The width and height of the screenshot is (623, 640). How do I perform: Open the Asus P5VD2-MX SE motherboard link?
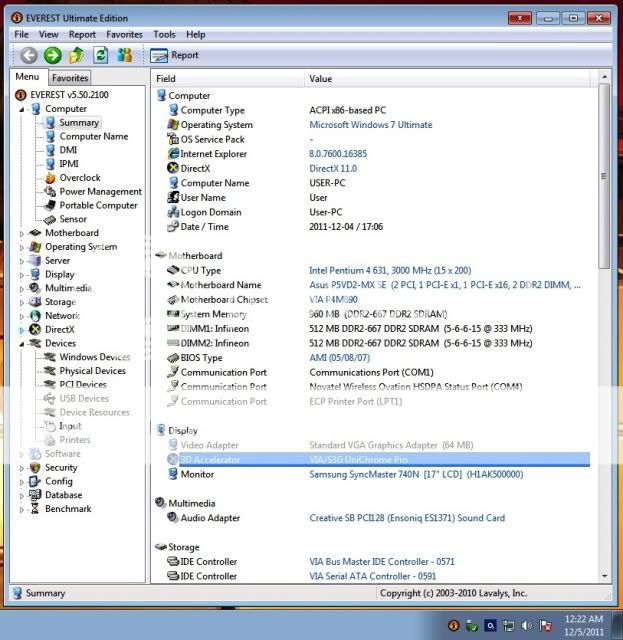click(445, 285)
